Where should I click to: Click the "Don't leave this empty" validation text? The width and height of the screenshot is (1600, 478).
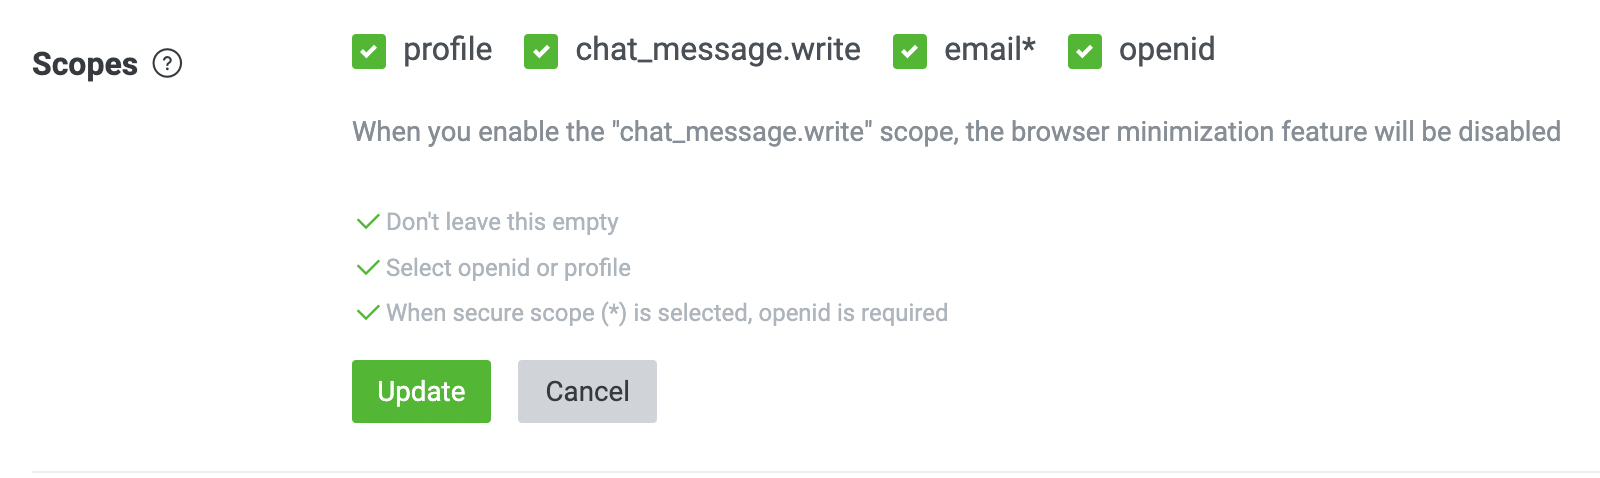click(502, 222)
